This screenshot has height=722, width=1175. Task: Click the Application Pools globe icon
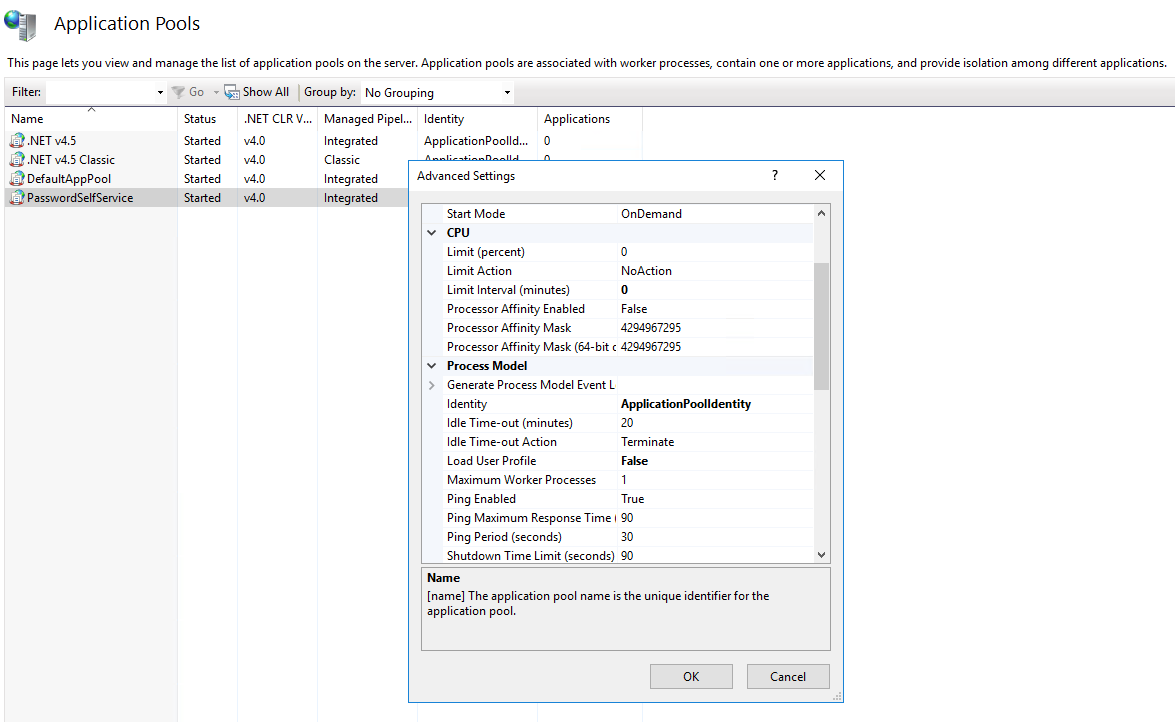21,22
